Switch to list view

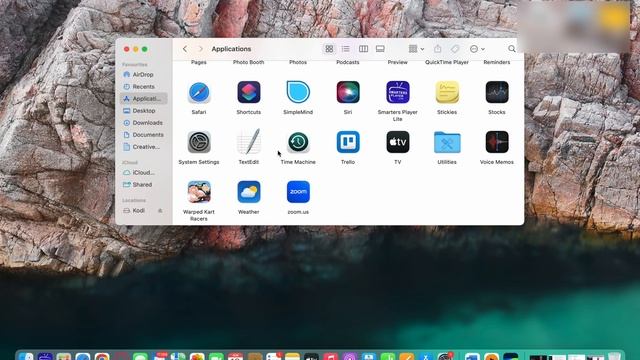click(x=346, y=49)
